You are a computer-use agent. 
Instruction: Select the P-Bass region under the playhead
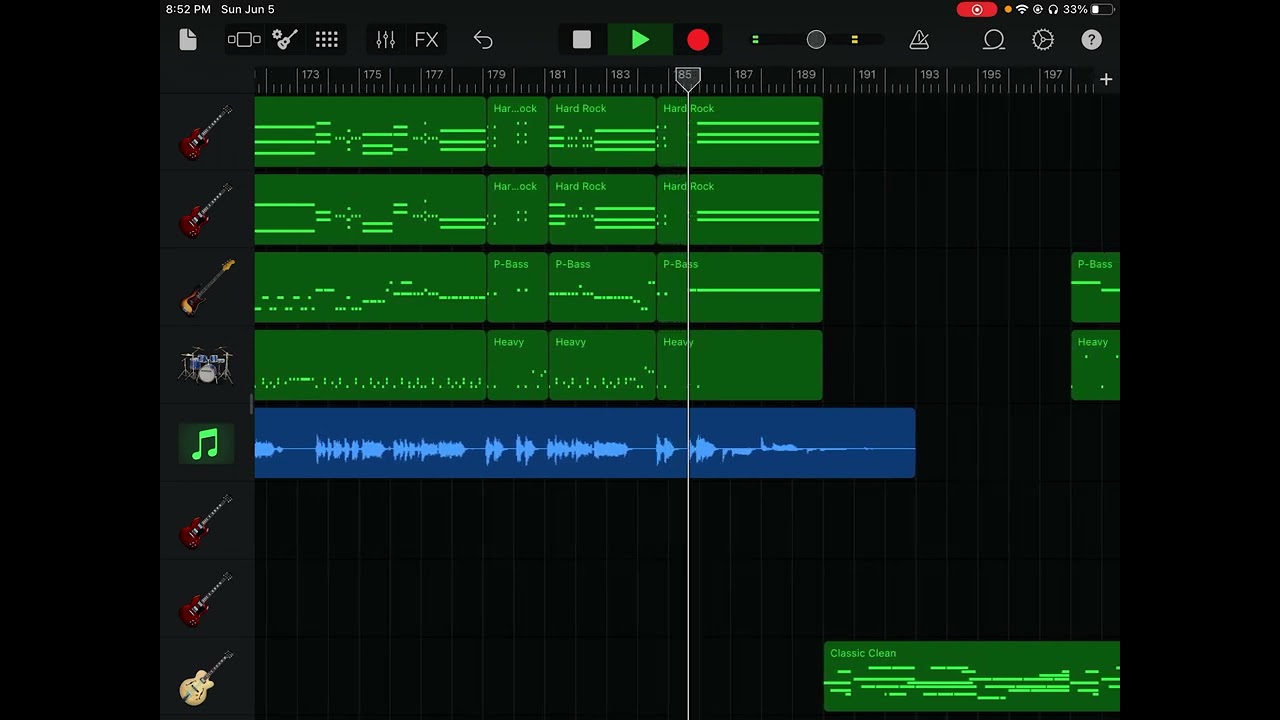[x=740, y=288]
